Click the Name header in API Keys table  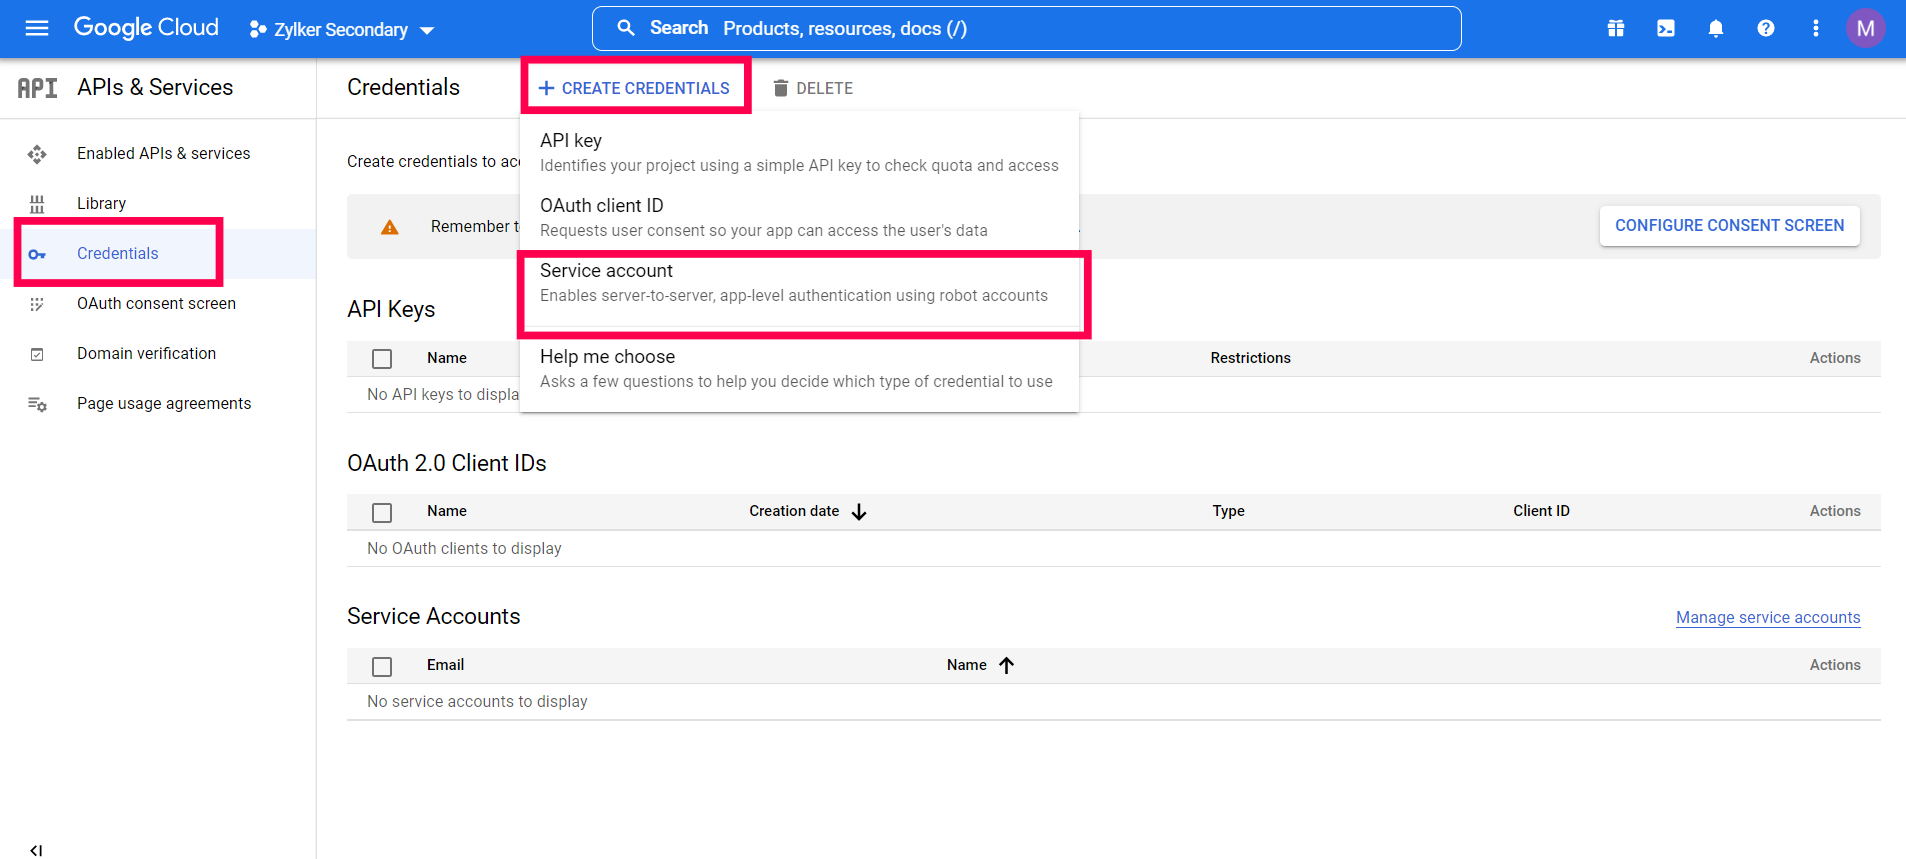[447, 358]
